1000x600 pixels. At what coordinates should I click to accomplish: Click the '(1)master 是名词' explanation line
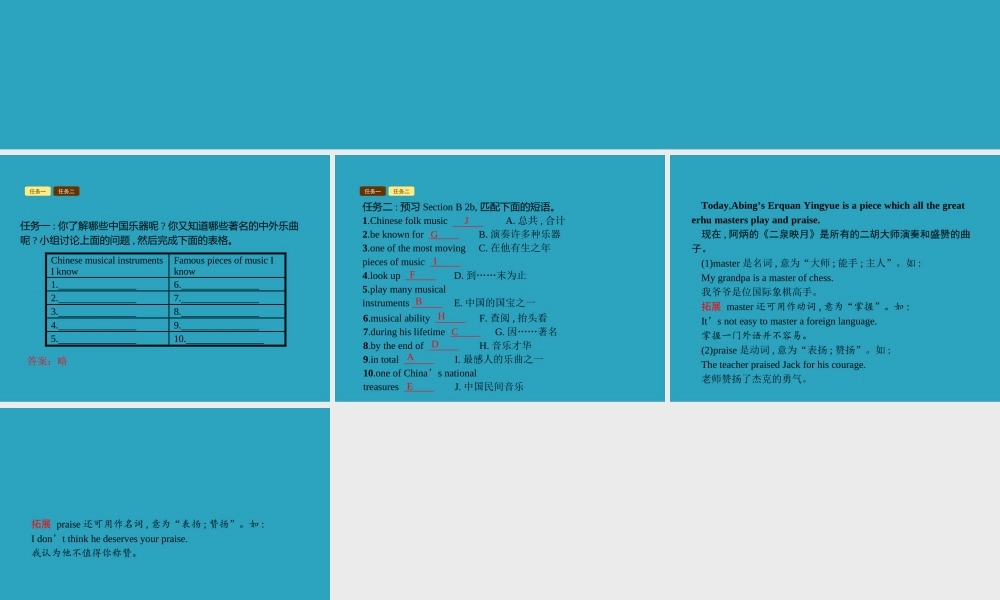tap(811, 263)
